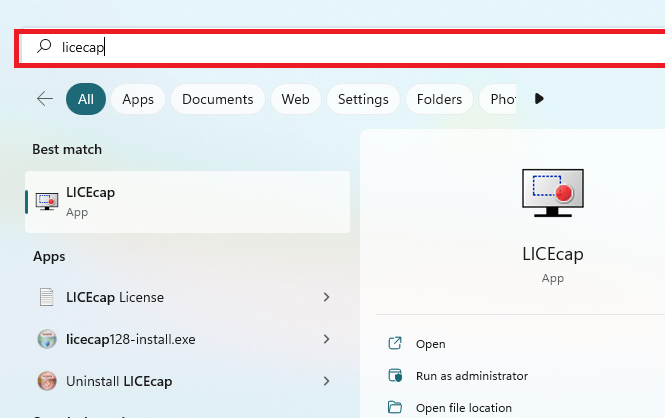Select the All filter tab
Viewport: 665px width, 418px height.
click(x=86, y=99)
